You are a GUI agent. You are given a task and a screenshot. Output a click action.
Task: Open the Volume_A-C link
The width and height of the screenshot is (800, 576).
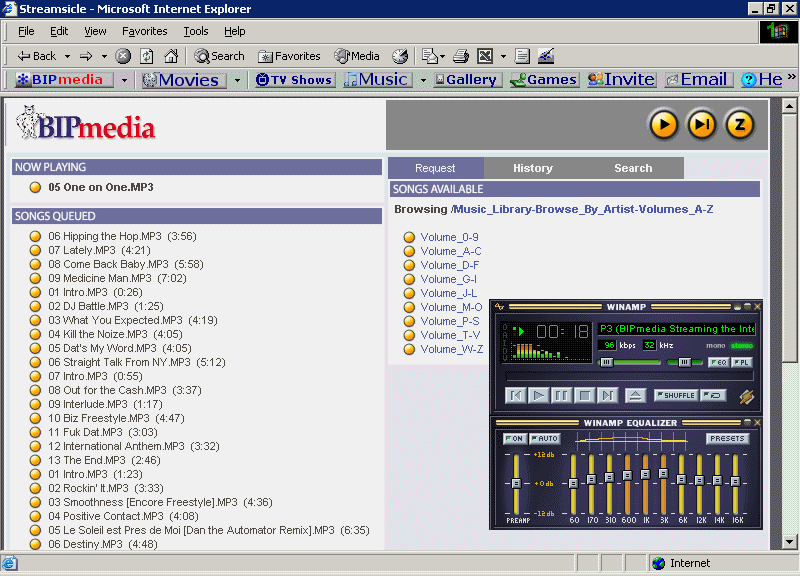[x=451, y=251]
